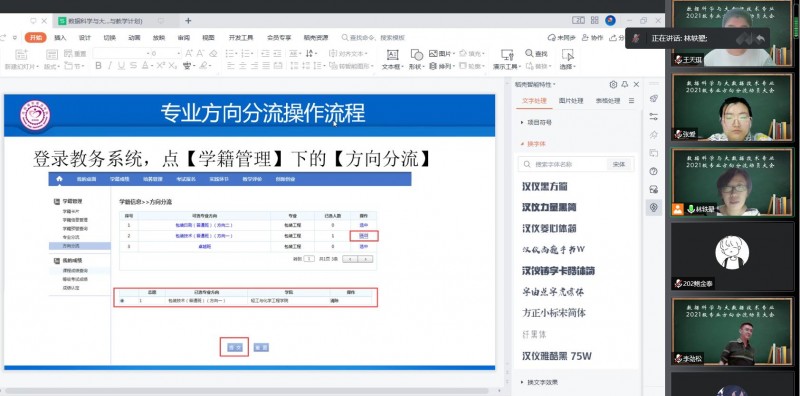This screenshot has width=800, height=396.
Task: Toggle underline formatting icon
Action: pyautogui.click(x=121, y=65)
